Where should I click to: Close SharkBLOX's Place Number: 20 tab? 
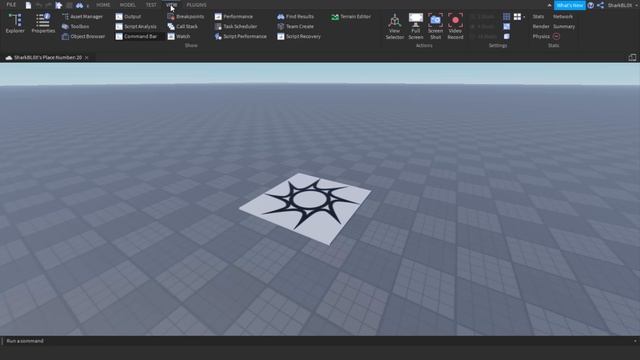coord(87,58)
